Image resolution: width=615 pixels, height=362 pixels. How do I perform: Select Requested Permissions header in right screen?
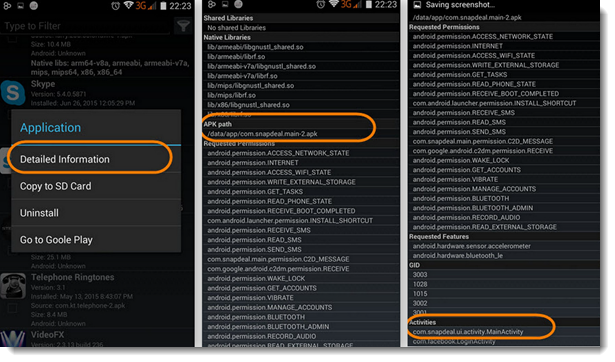point(444,27)
